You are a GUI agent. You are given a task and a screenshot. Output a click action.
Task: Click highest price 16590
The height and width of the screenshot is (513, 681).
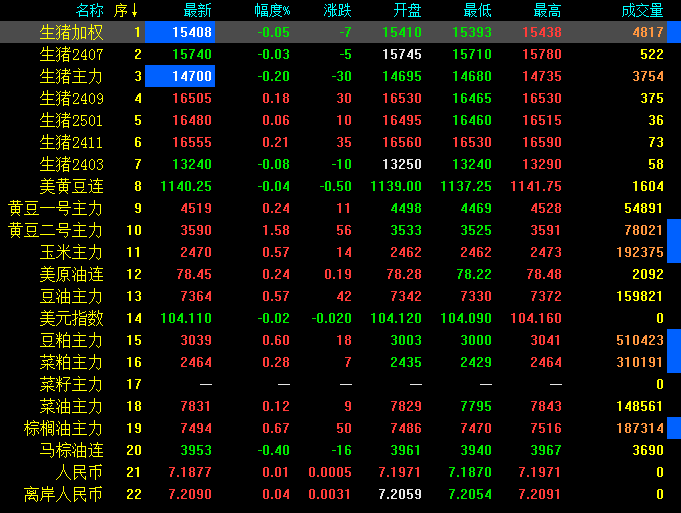[542, 142]
